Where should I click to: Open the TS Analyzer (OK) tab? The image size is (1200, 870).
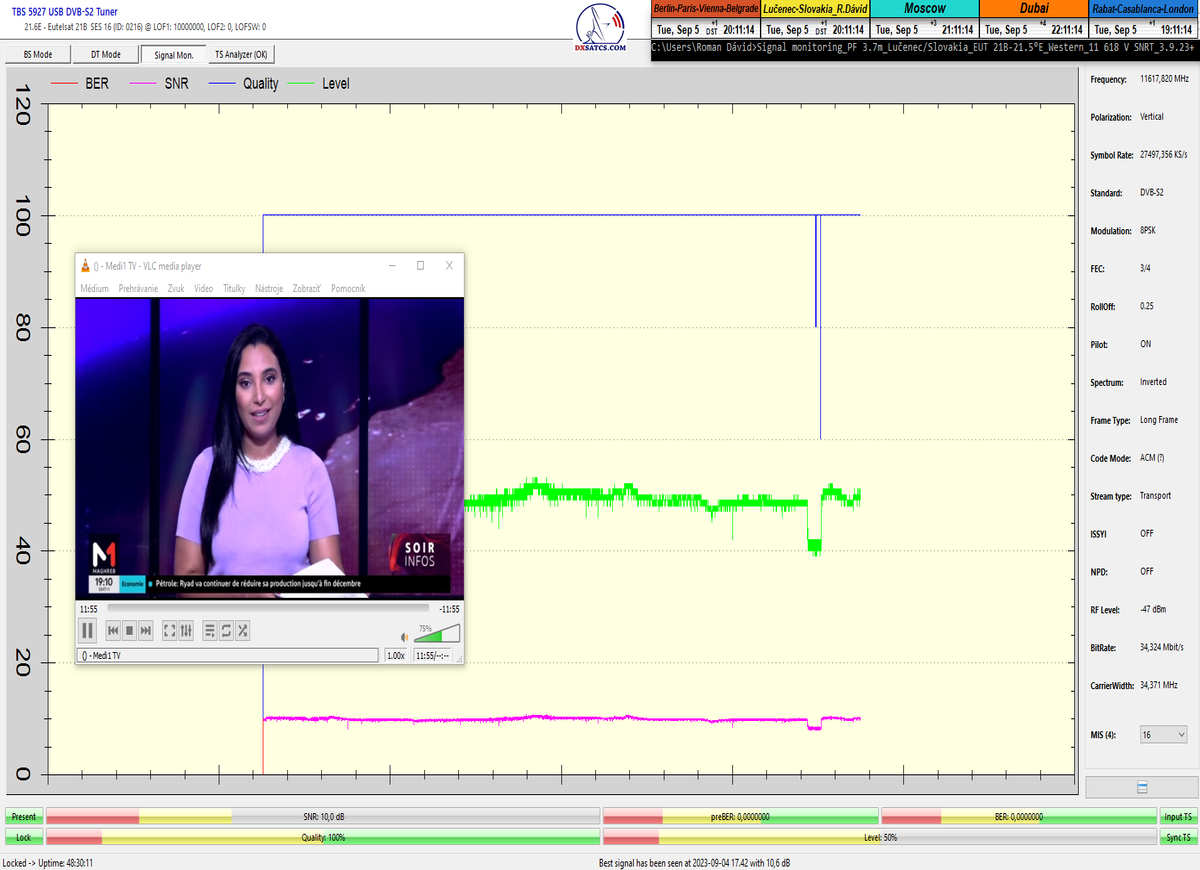click(241, 55)
